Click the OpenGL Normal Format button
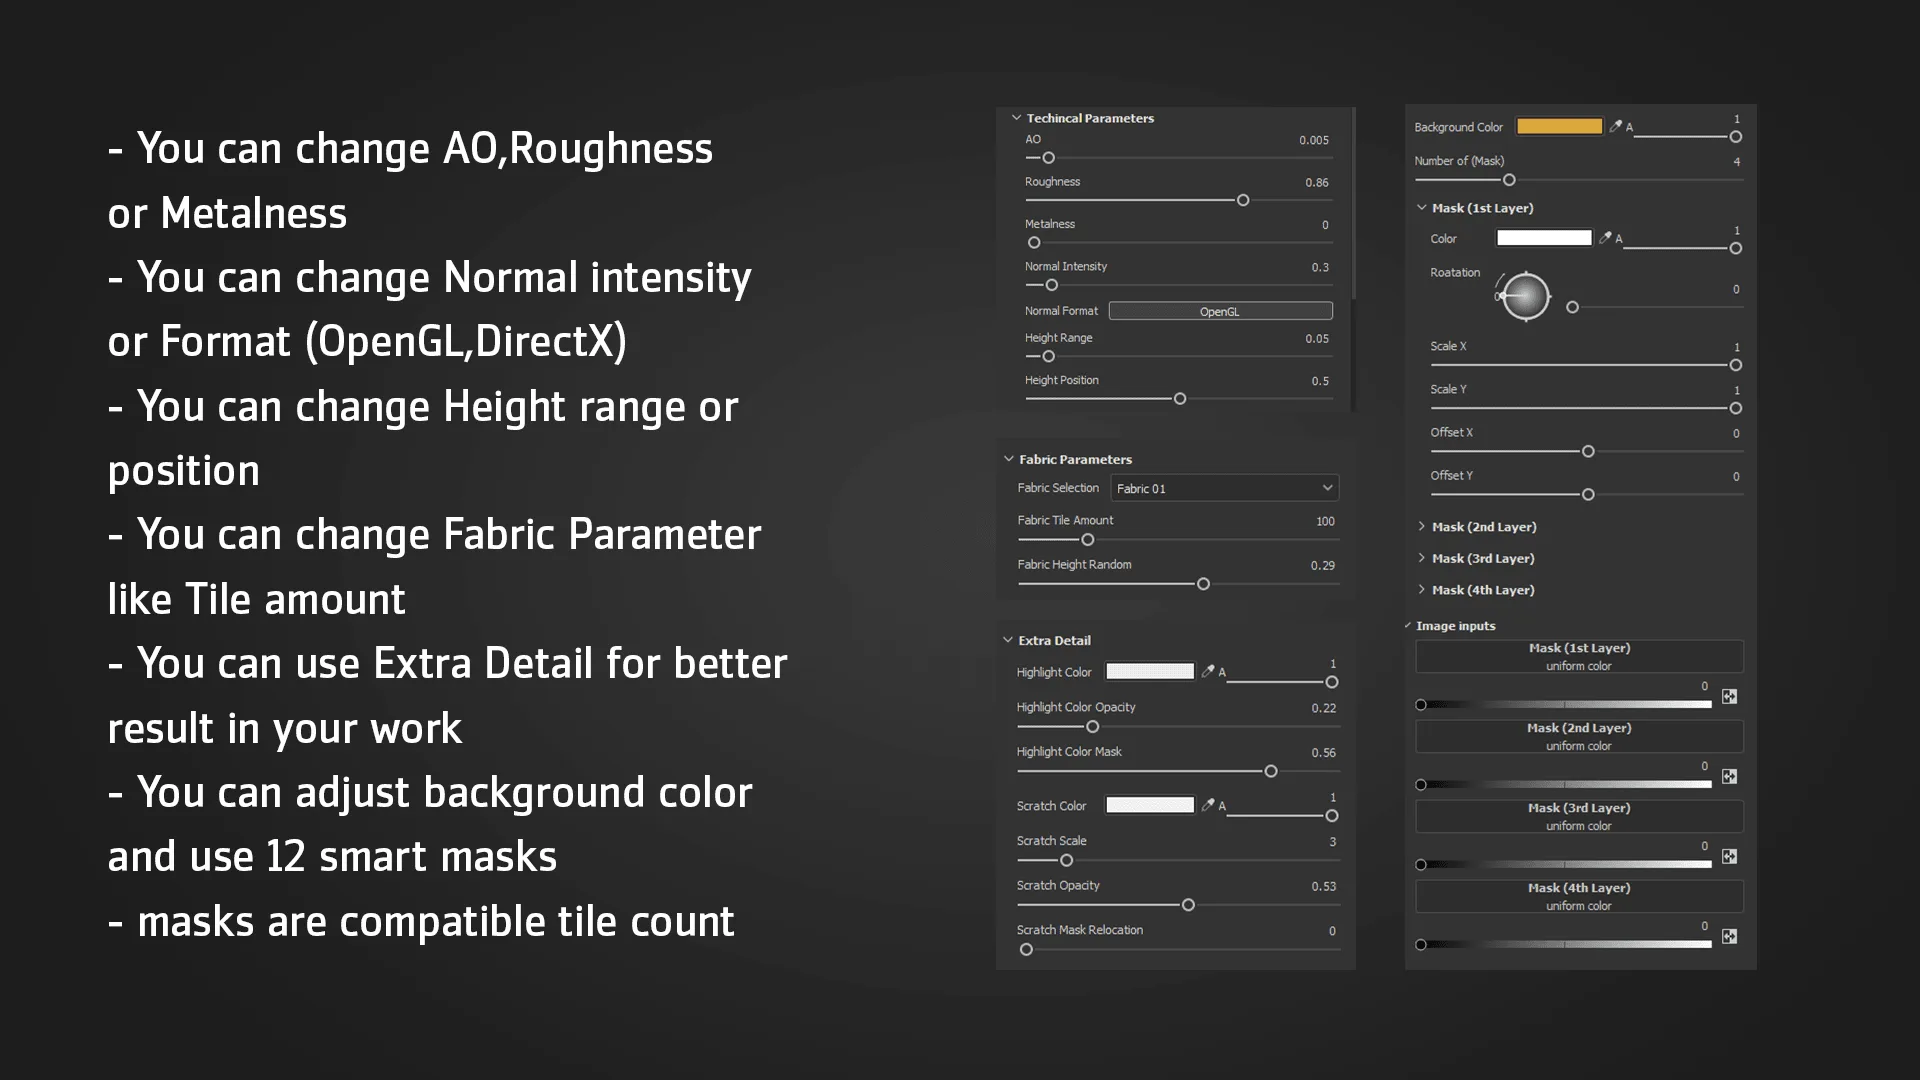The width and height of the screenshot is (1920, 1080). point(1220,311)
